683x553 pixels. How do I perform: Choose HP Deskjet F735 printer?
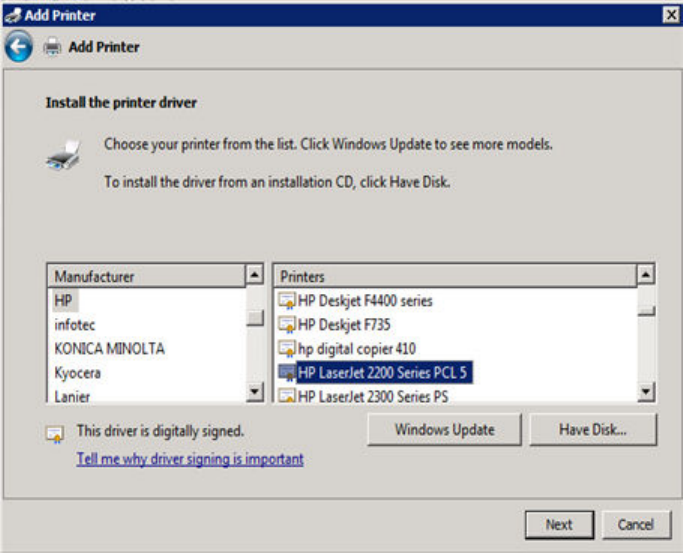point(344,324)
